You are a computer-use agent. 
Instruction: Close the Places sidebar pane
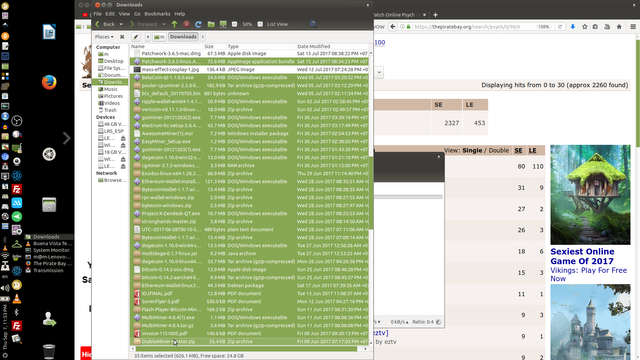[122, 37]
